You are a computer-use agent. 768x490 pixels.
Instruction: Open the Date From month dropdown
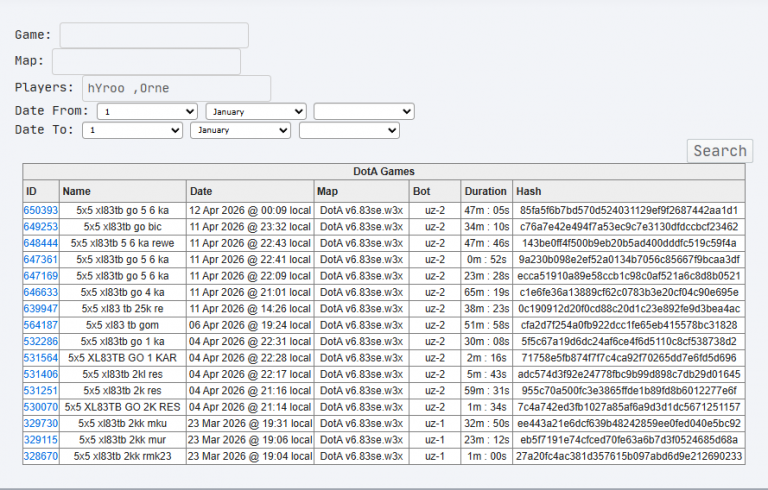[x=256, y=111]
